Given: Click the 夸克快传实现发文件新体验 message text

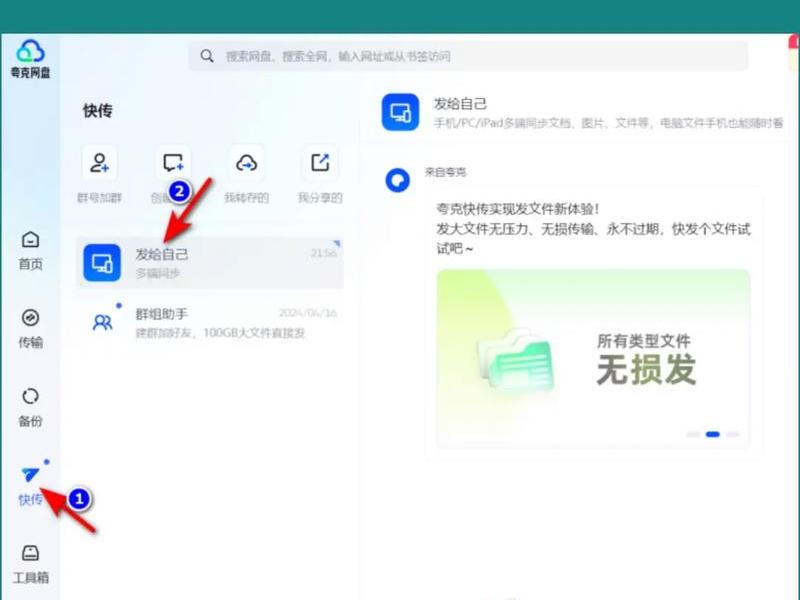Looking at the screenshot, I should tap(517, 209).
